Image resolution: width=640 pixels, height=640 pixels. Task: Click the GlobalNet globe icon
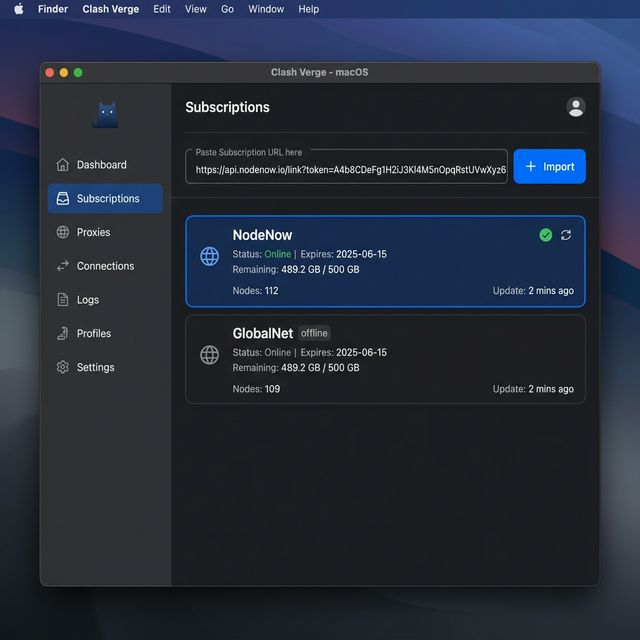click(210, 355)
